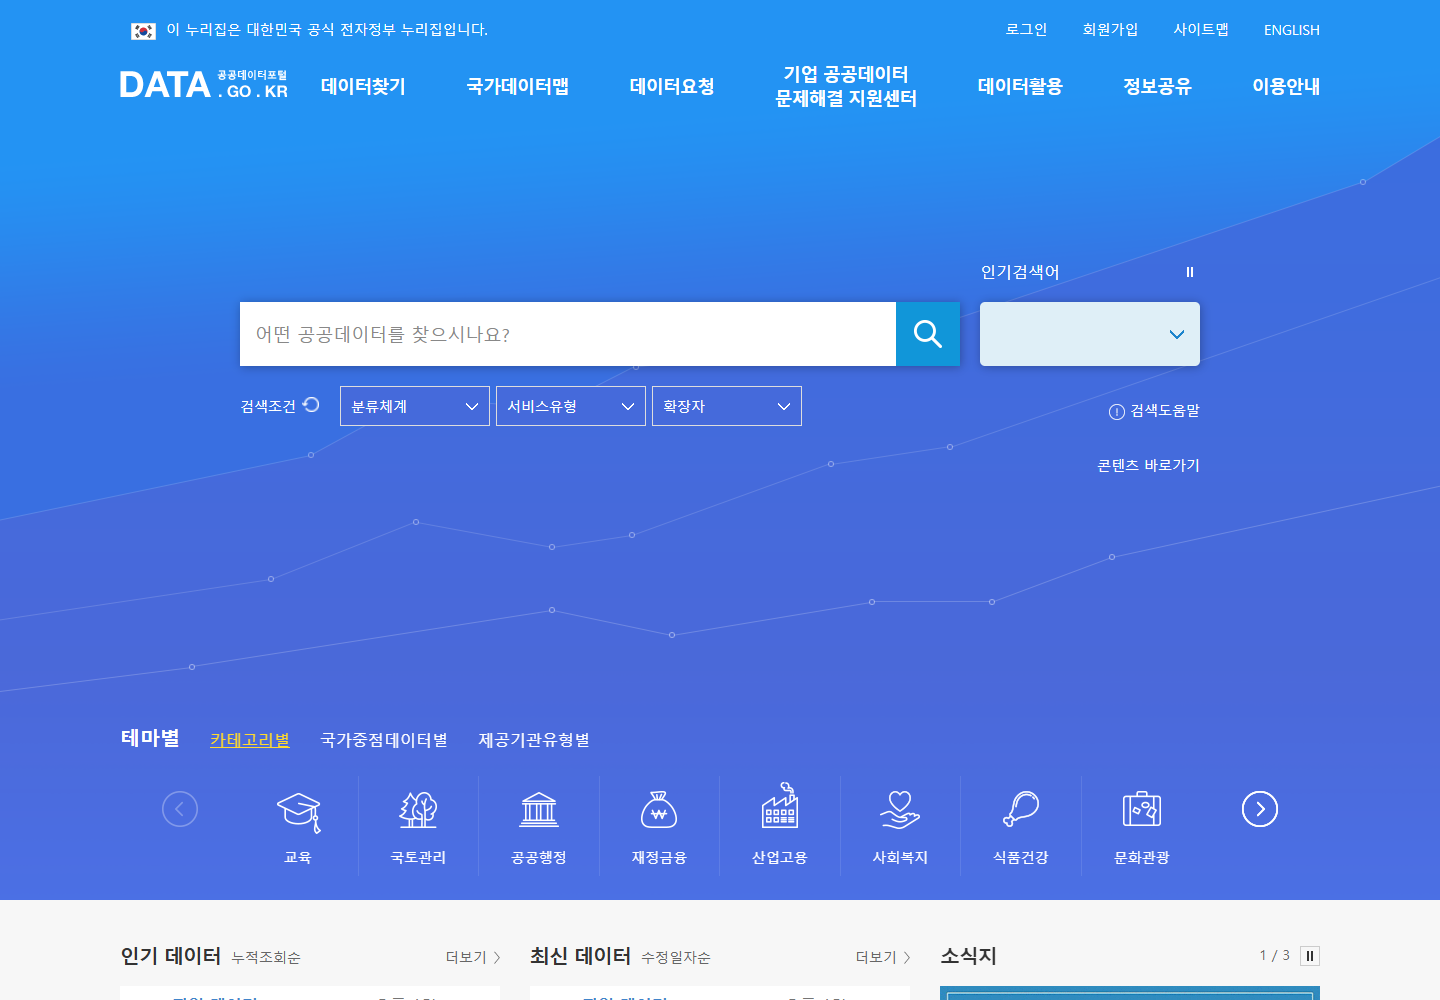Screen dimensions: 1440x1000
Task: Reset search conditions with the refresh icon
Action: coord(311,405)
